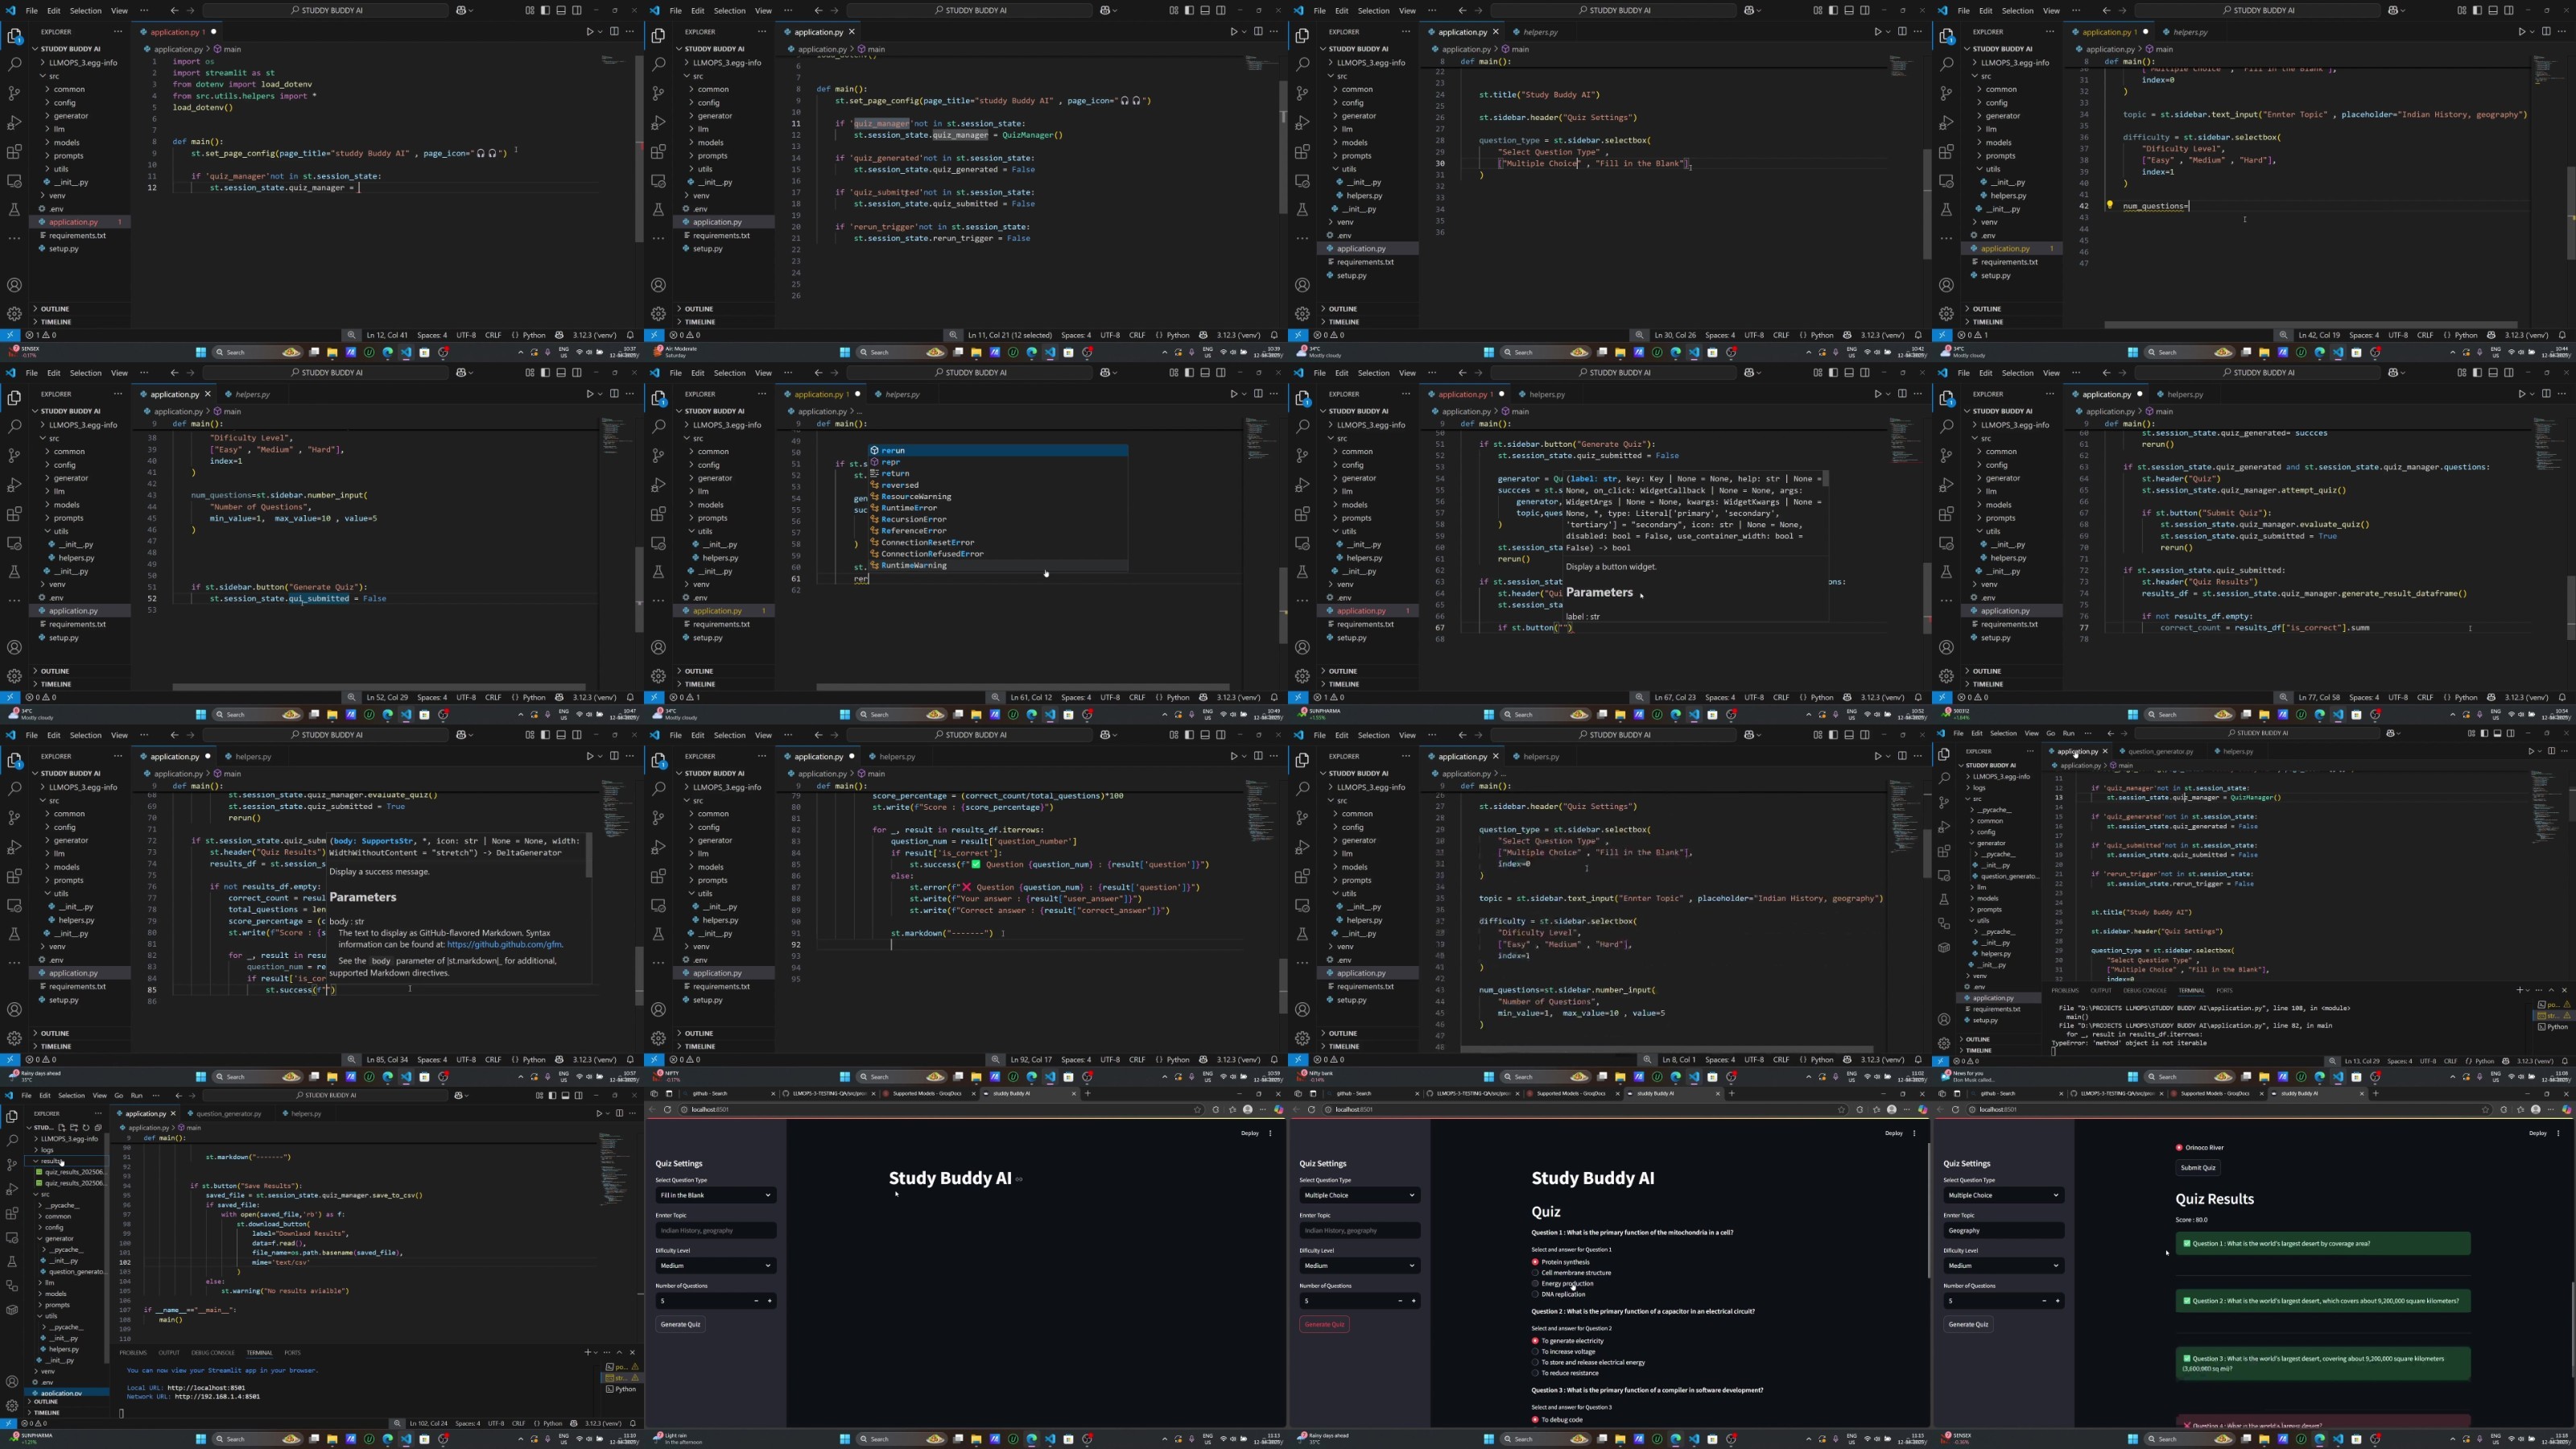Switch to question_generator.py tab in TypeError terminal window
Screen dimensions: 2576x1449
tap(2161, 751)
